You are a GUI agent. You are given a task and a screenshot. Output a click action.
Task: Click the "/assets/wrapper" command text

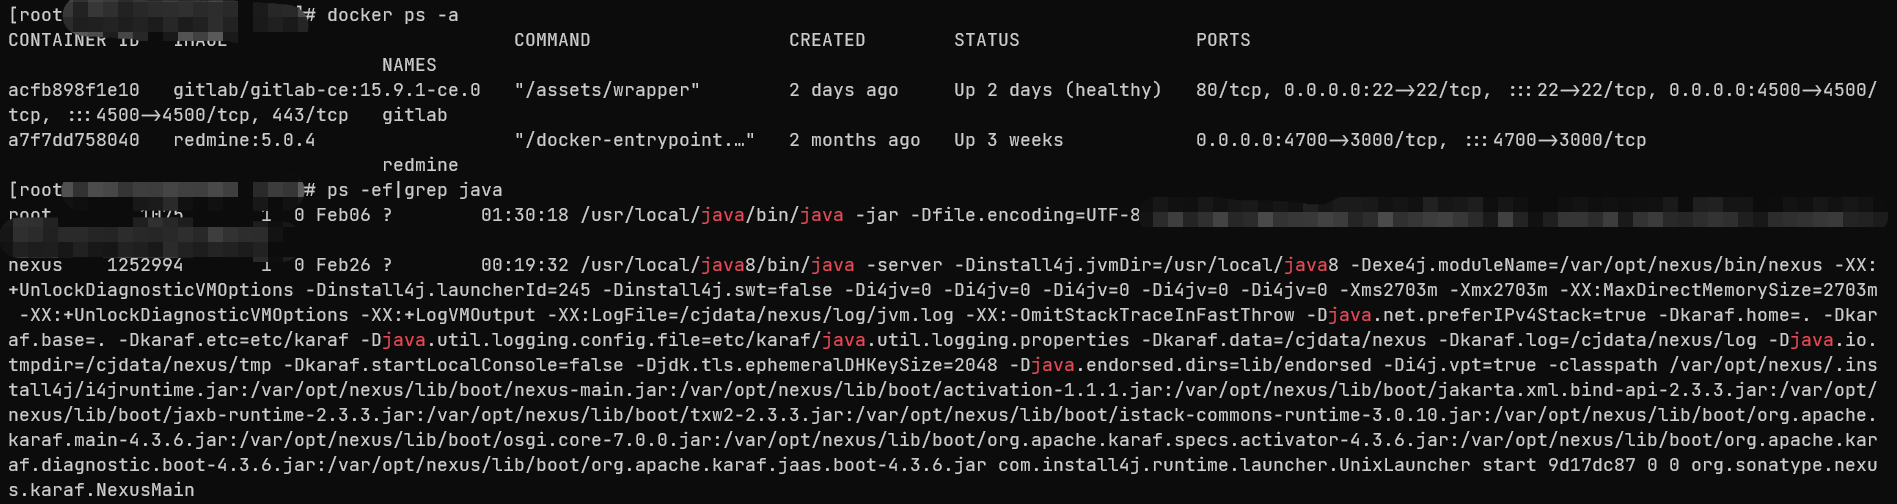607,90
